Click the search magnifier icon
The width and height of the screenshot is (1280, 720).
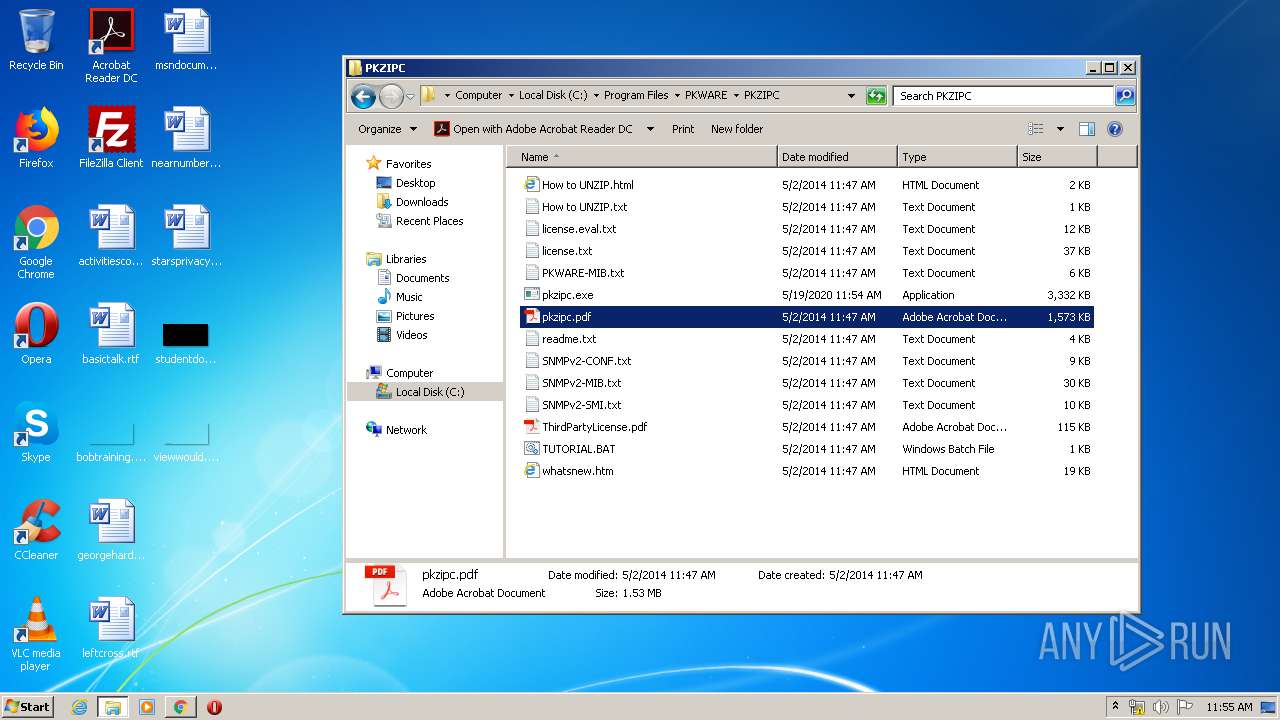pyautogui.click(x=1125, y=96)
